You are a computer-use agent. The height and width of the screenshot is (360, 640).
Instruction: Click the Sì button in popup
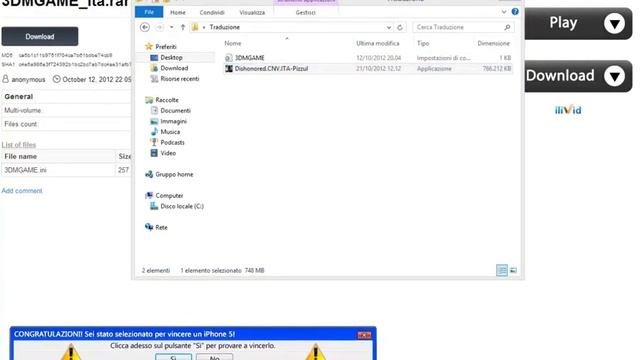[x=173, y=357]
